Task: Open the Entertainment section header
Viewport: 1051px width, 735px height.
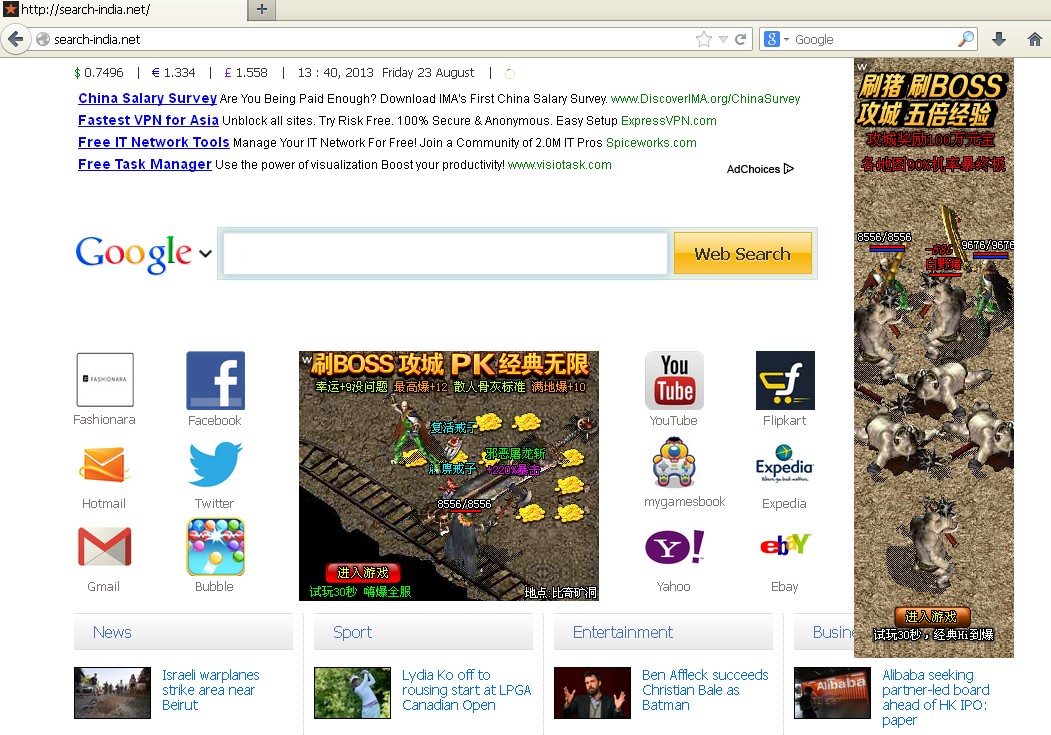Action: (663, 632)
